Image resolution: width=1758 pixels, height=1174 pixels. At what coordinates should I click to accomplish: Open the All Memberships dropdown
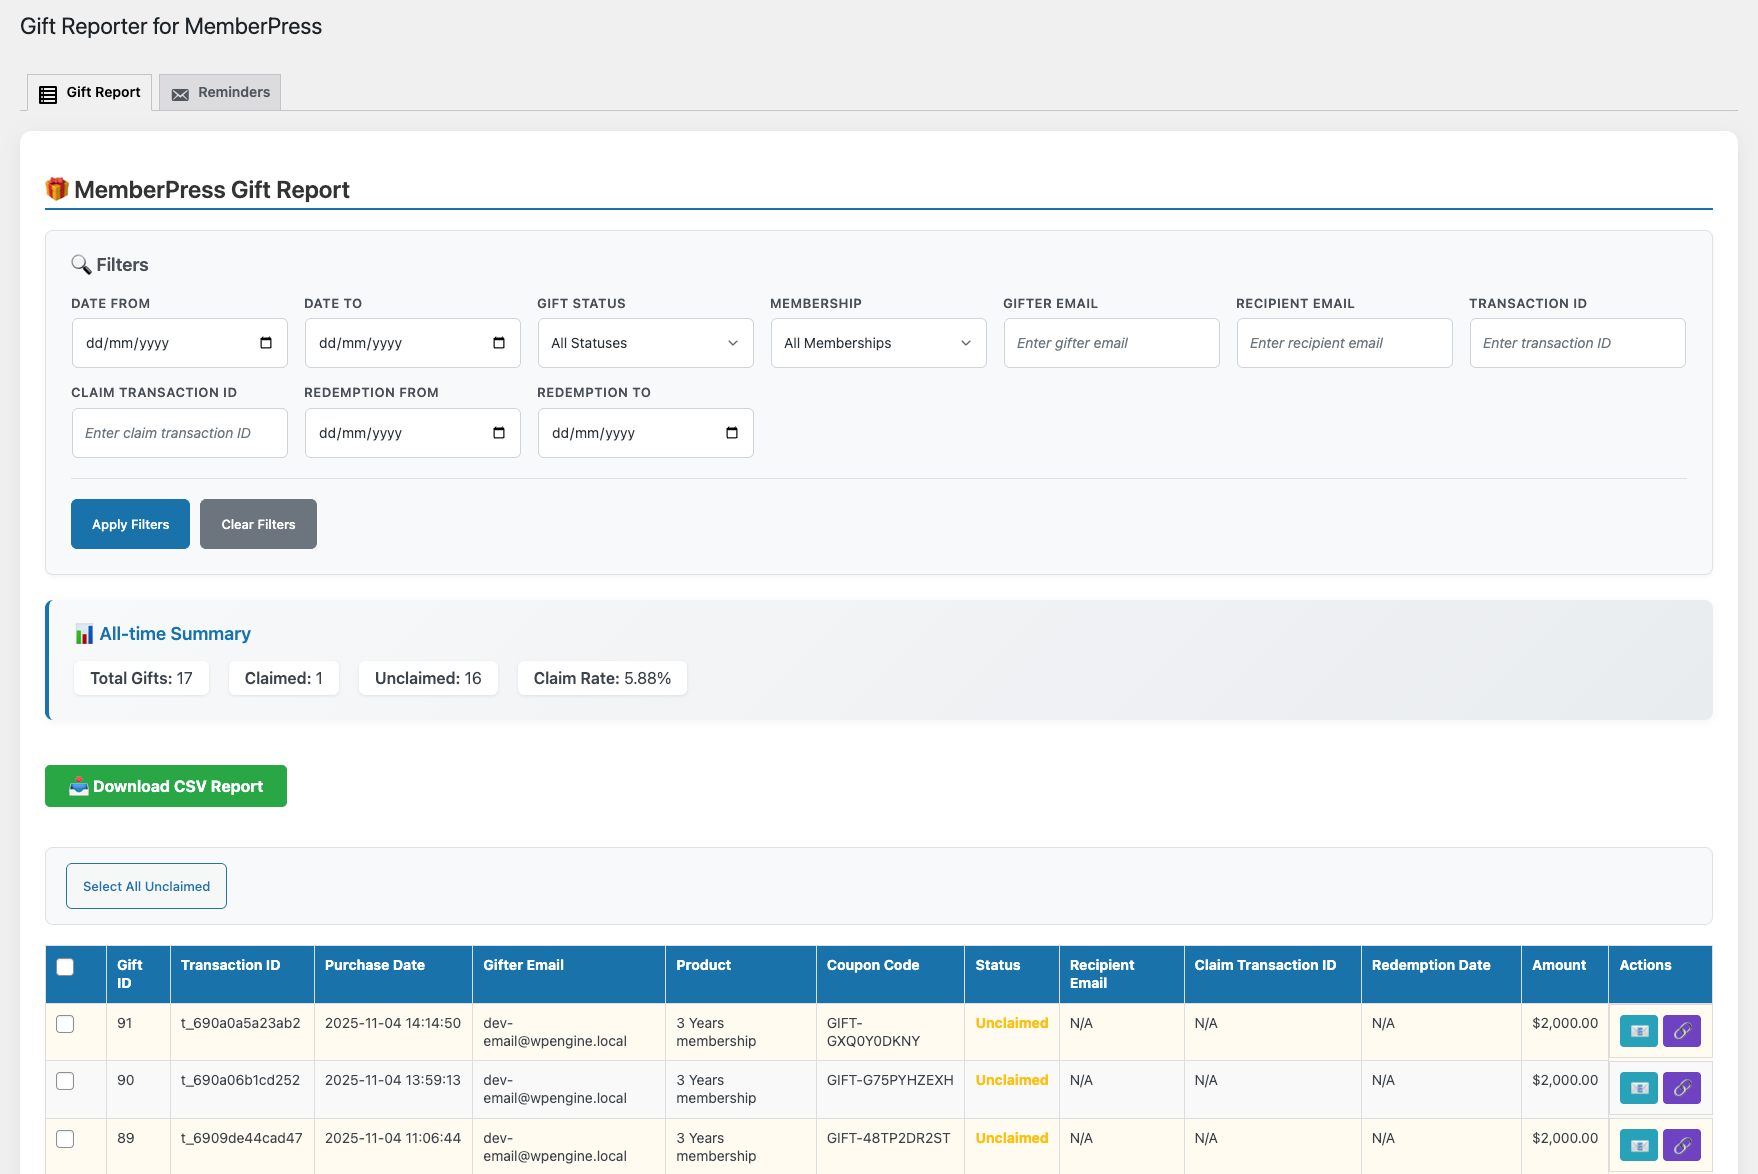pyautogui.click(x=878, y=343)
